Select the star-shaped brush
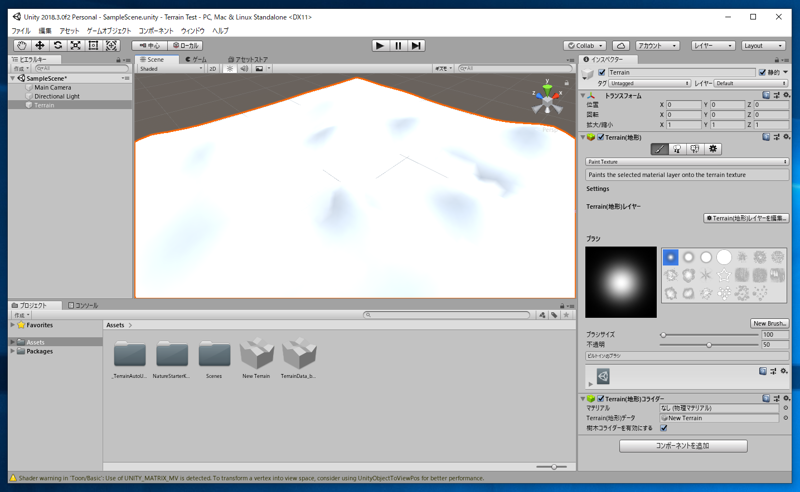The image size is (800, 492). (723, 276)
